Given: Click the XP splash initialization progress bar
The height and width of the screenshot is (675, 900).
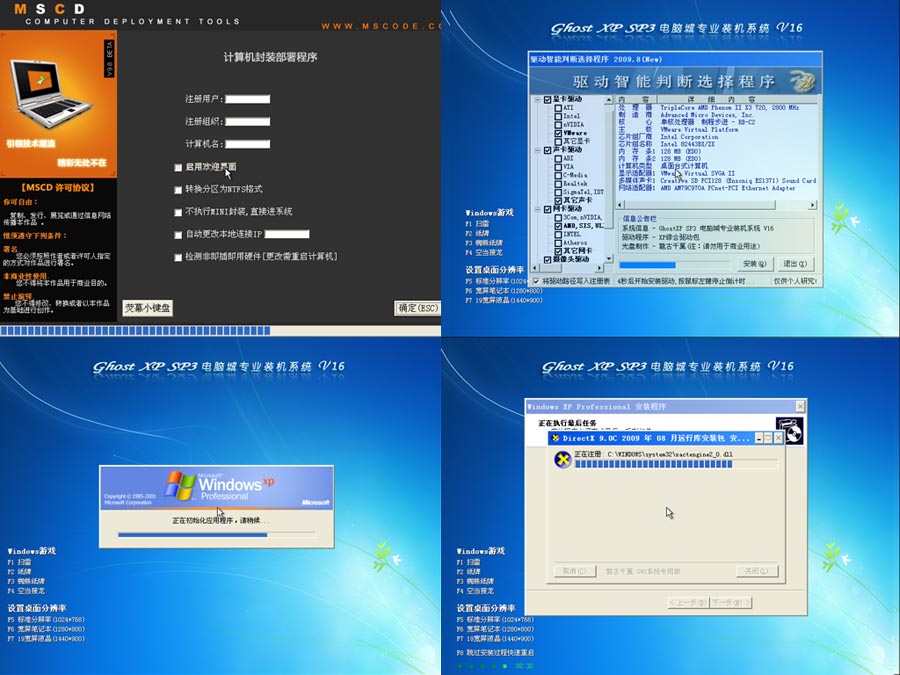Looking at the screenshot, I should [x=216, y=534].
